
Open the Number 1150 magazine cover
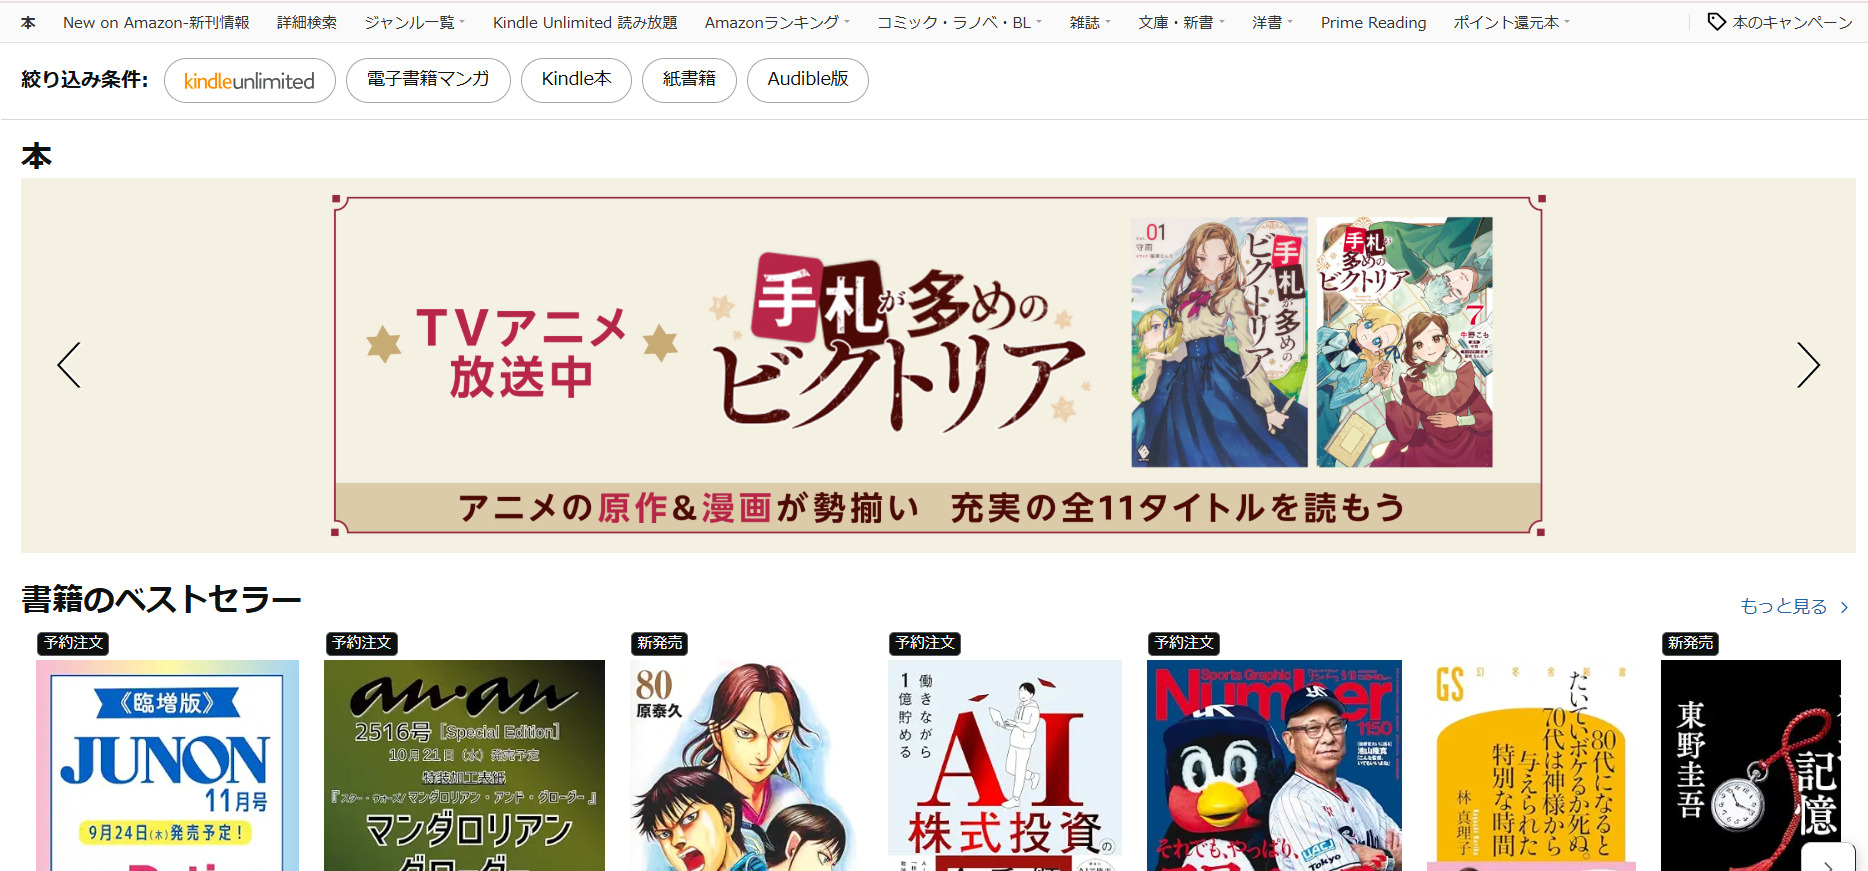coord(1274,765)
